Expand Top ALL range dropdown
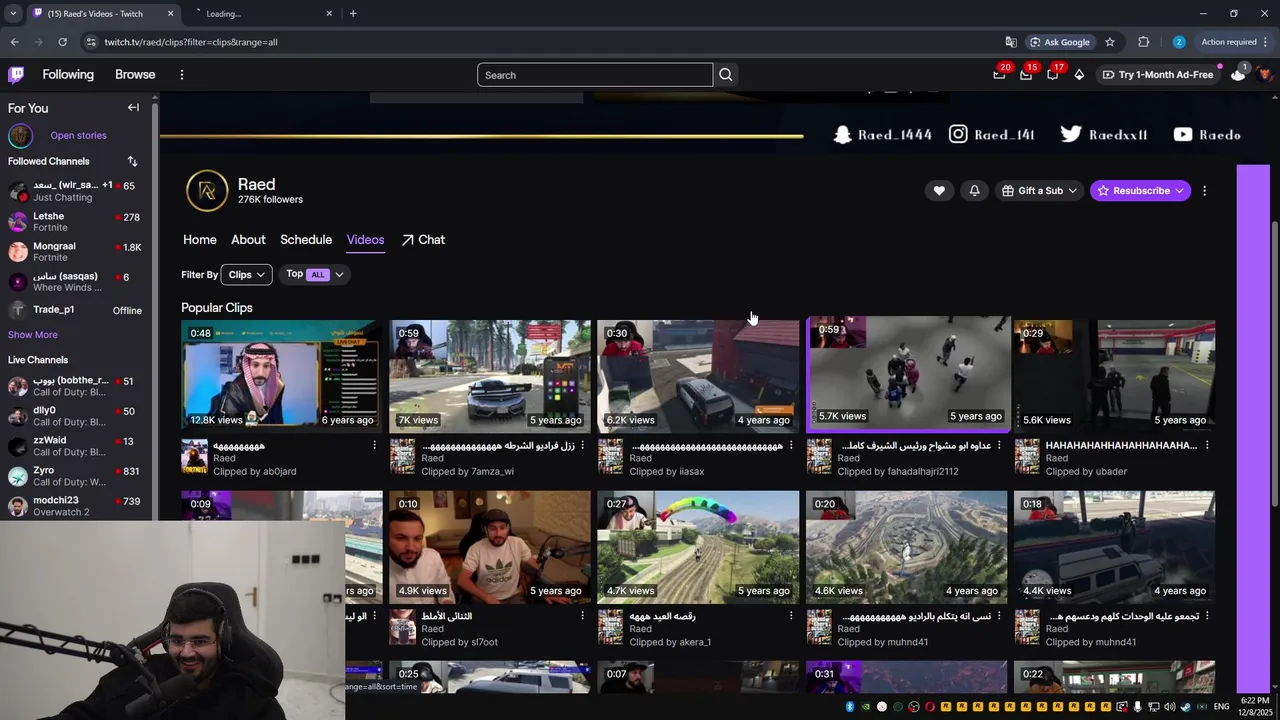Viewport: 1280px width, 720px height. [315, 274]
